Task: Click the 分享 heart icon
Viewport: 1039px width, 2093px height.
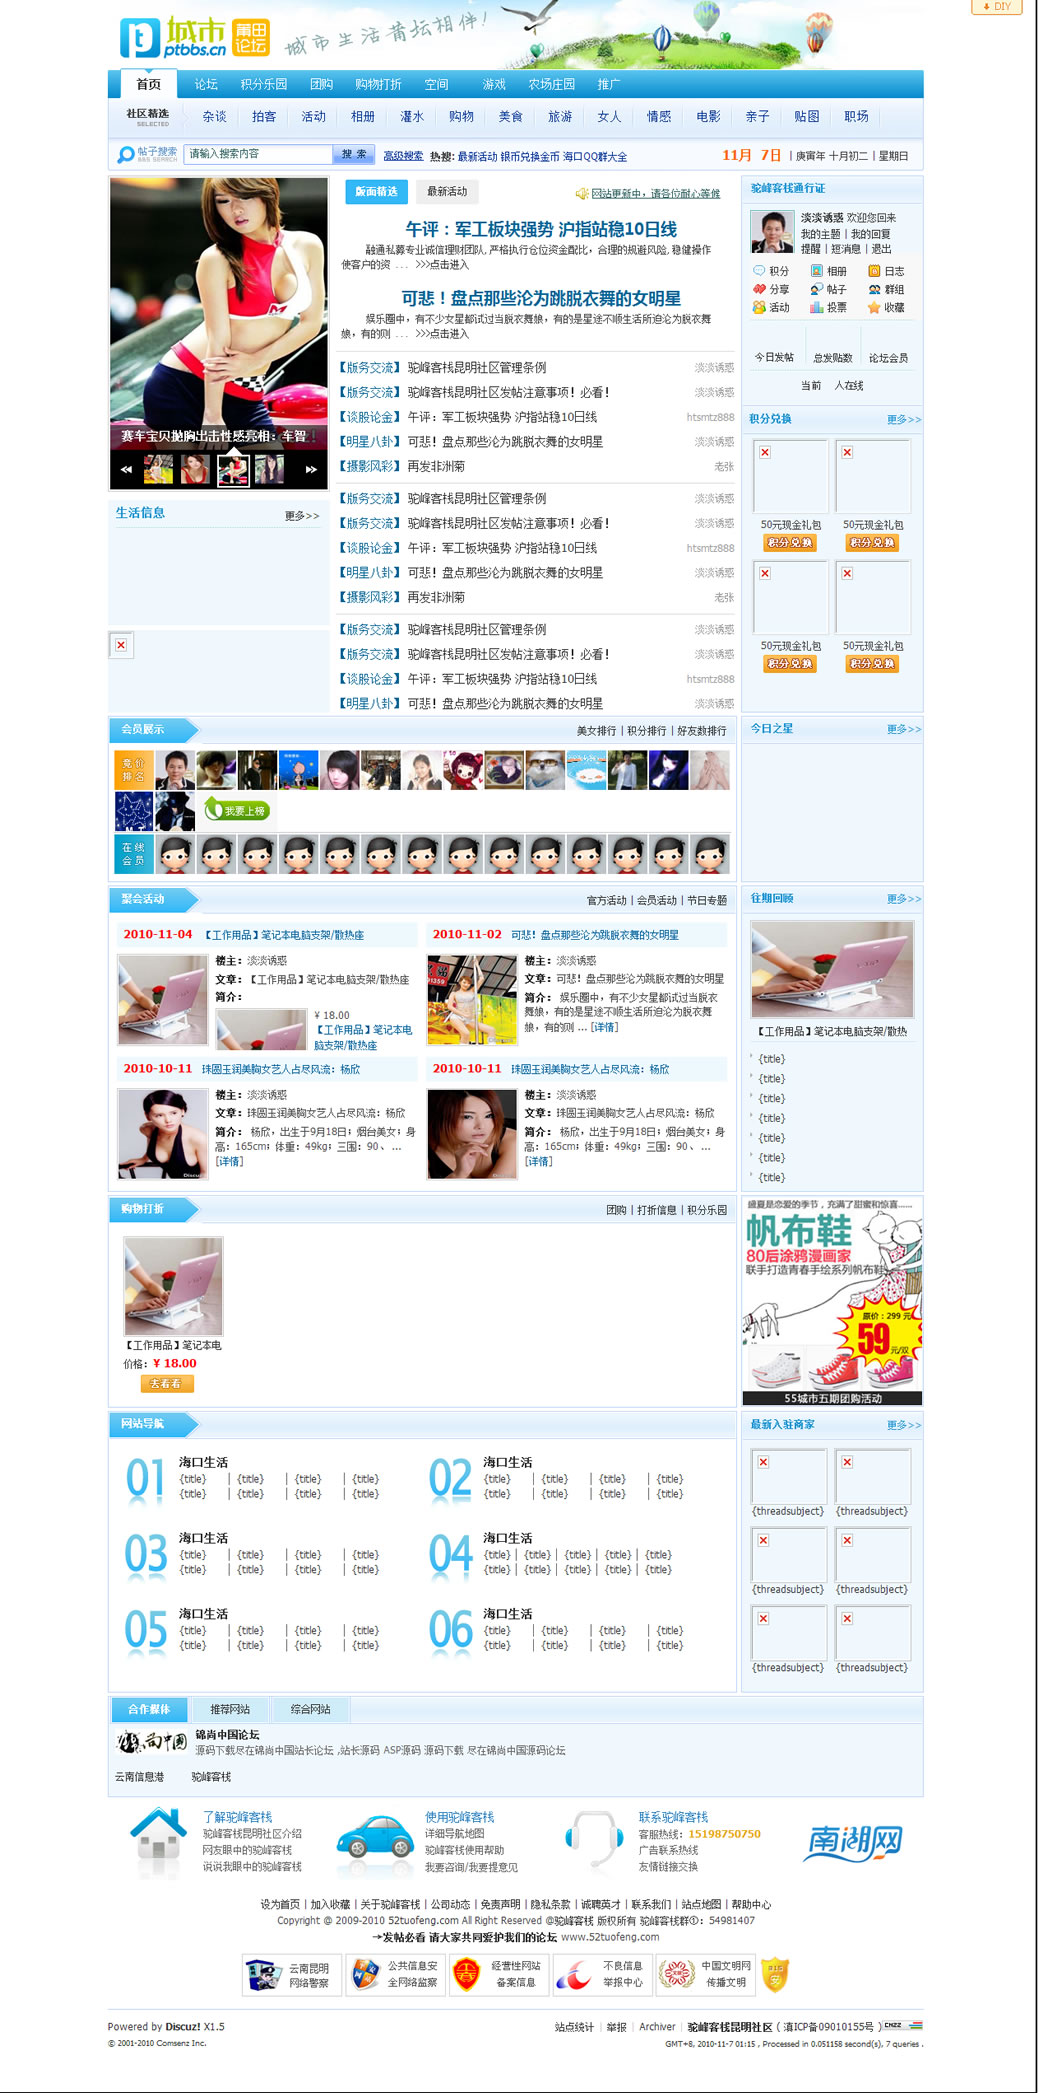Action: coord(759,289)
